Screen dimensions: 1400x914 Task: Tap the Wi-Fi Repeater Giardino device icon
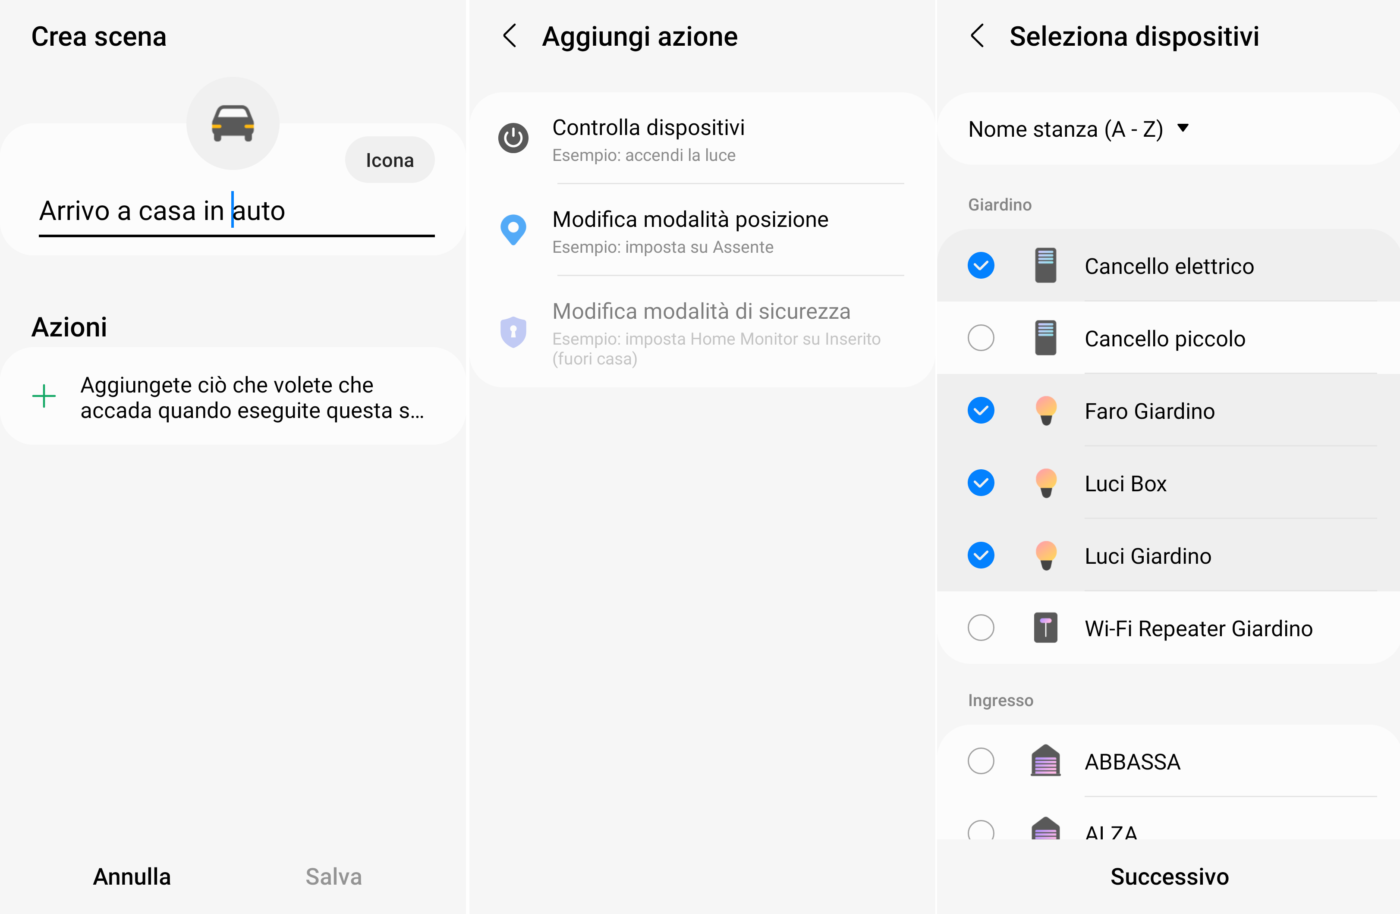(1046, 628)
